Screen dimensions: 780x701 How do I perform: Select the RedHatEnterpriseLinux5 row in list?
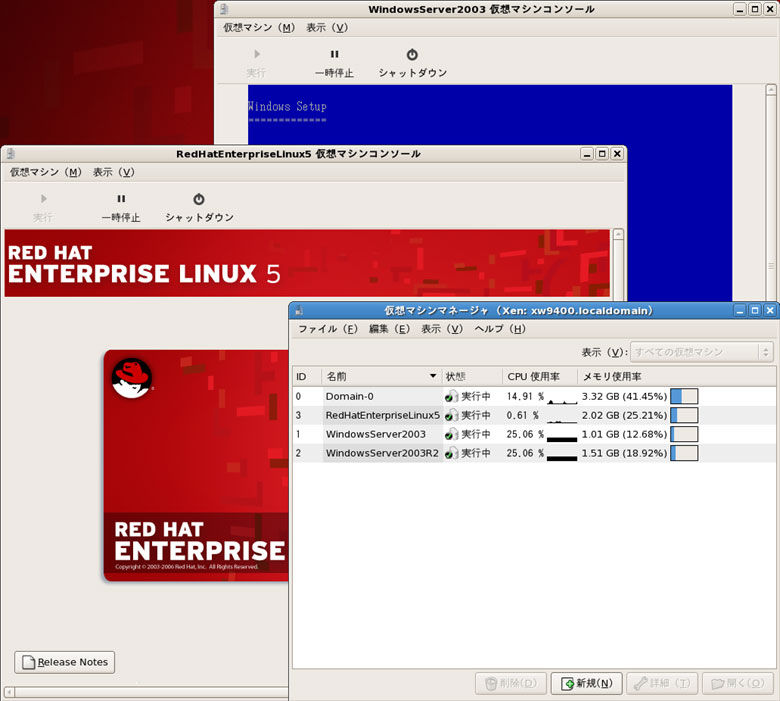click(382, 416)
